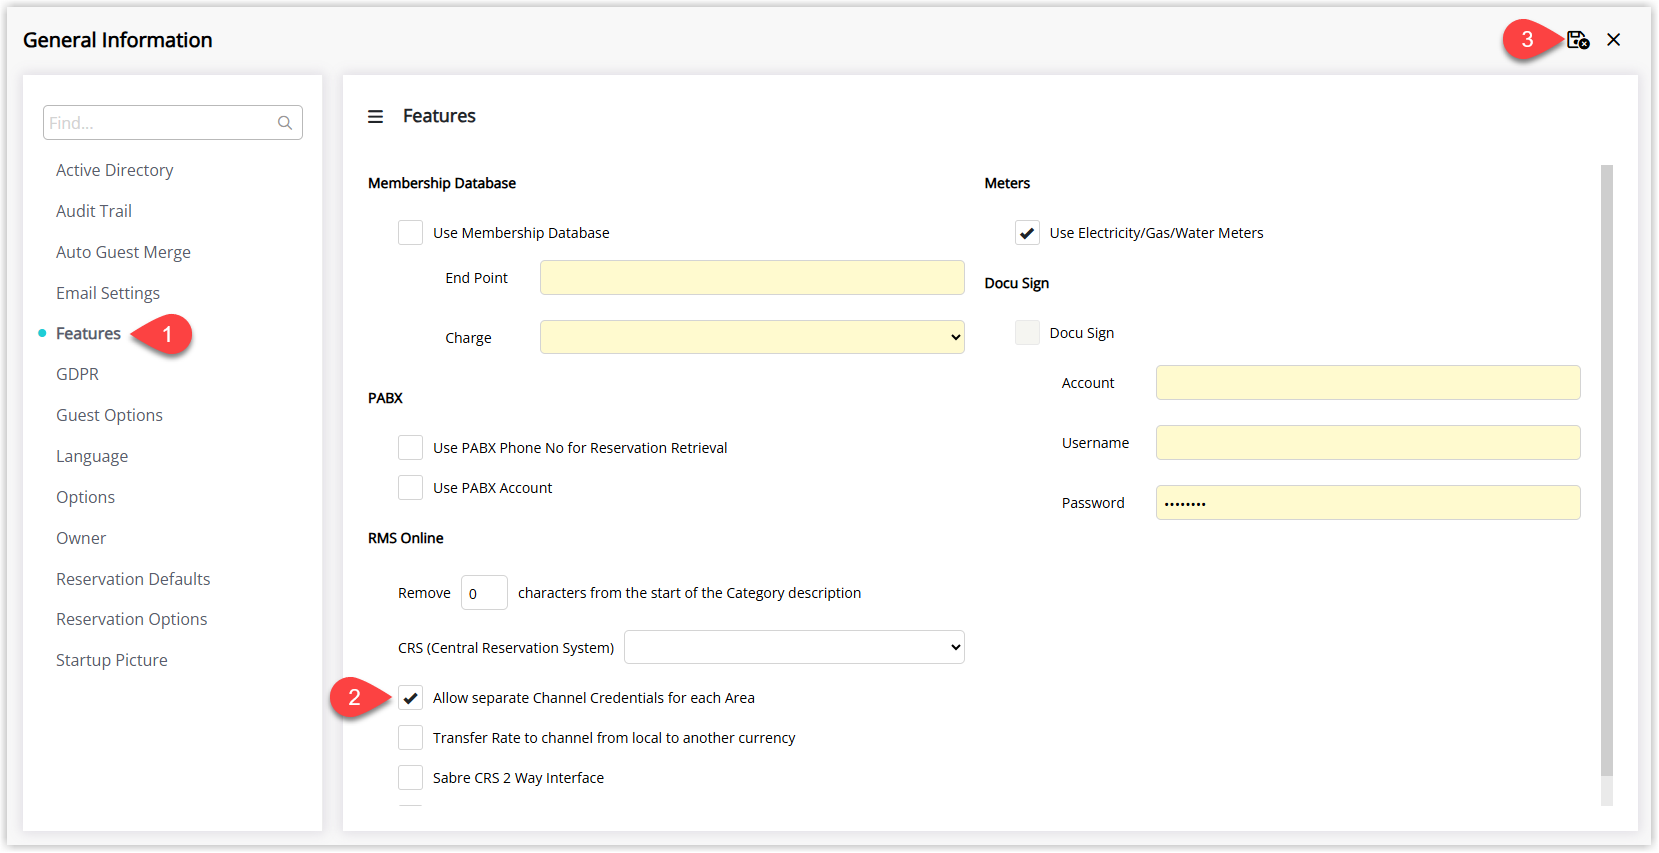Select the Features menu item

(x=88, y=334)
